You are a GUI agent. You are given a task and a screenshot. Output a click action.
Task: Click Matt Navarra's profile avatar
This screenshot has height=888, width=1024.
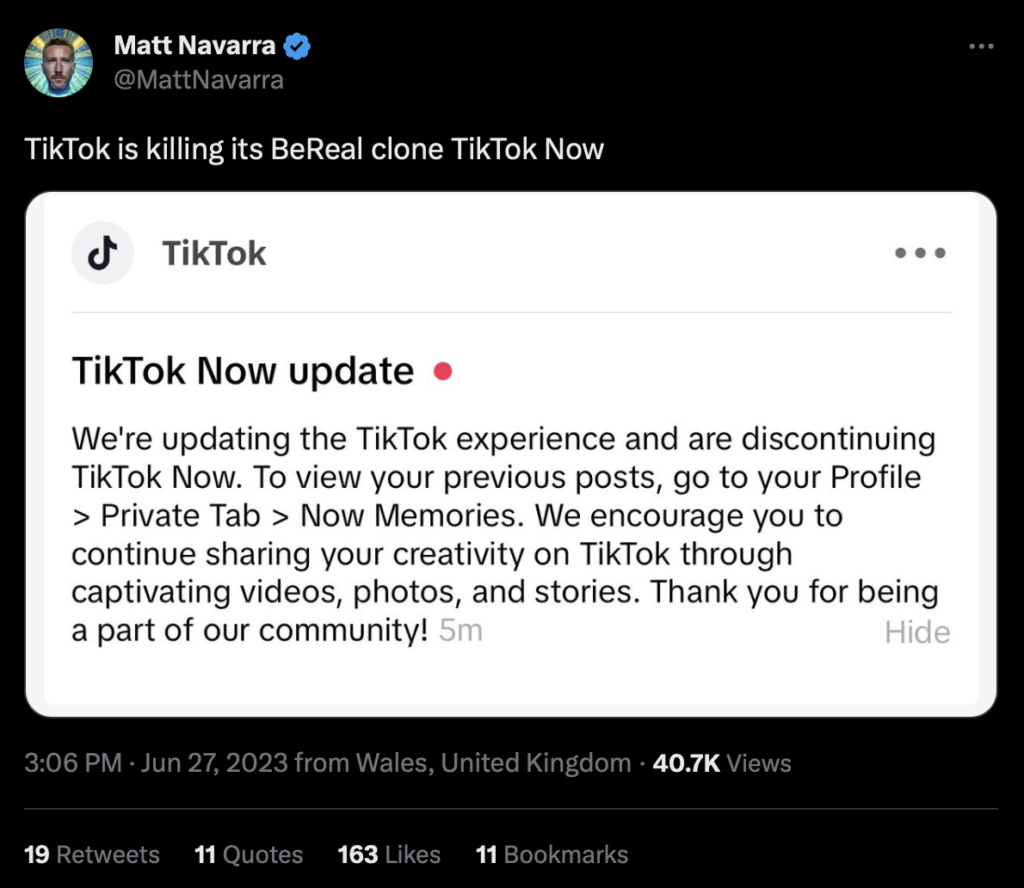point(60,63)
